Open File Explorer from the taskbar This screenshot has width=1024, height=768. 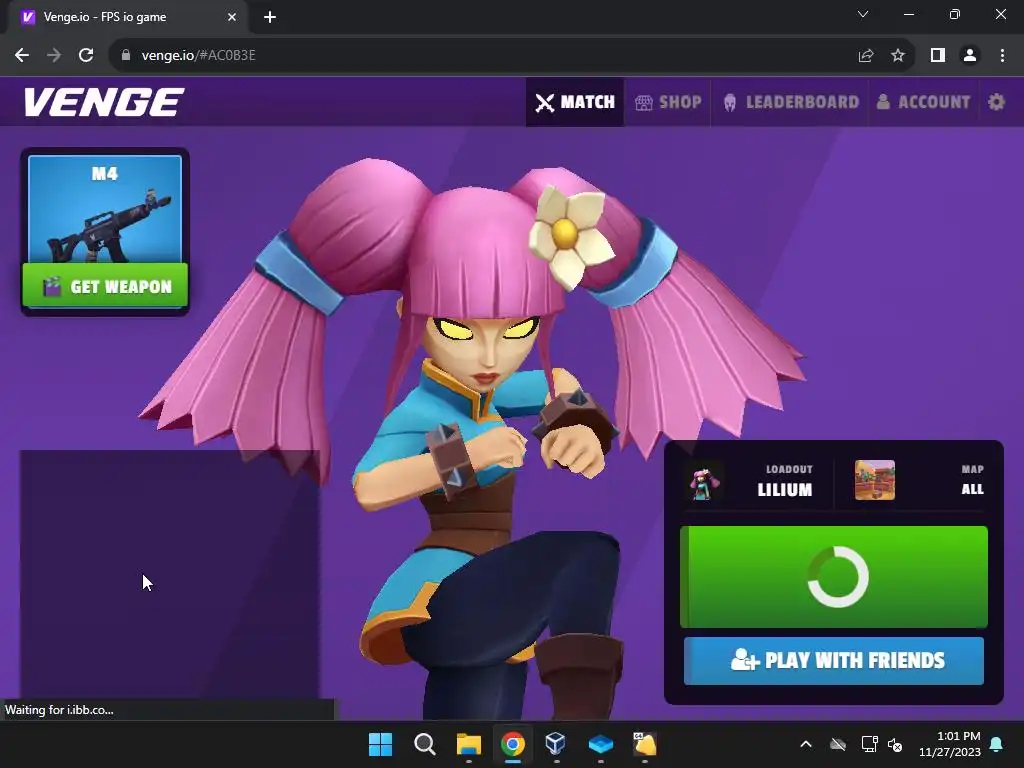(469, 744)
